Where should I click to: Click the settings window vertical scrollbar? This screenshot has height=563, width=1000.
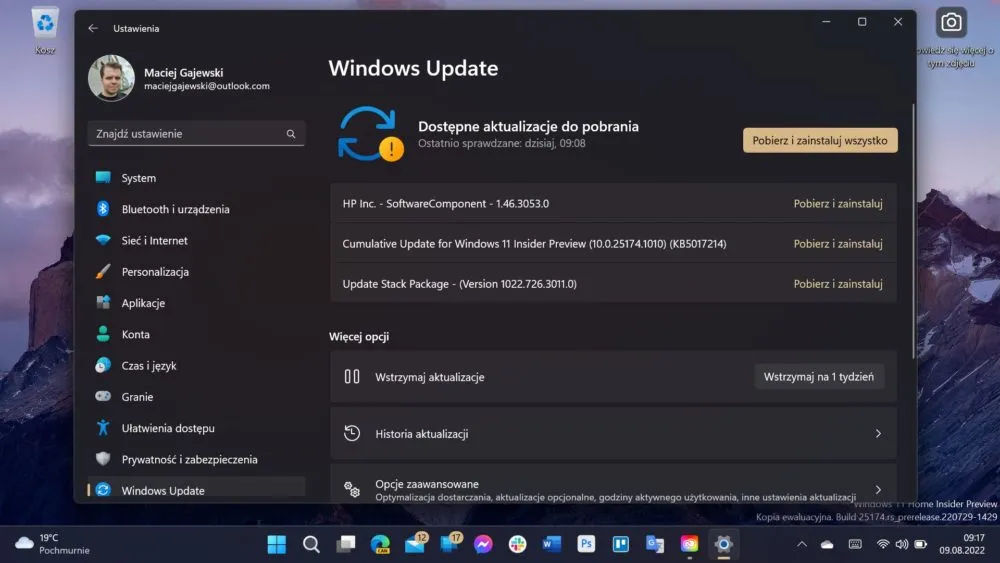(914, 230)
